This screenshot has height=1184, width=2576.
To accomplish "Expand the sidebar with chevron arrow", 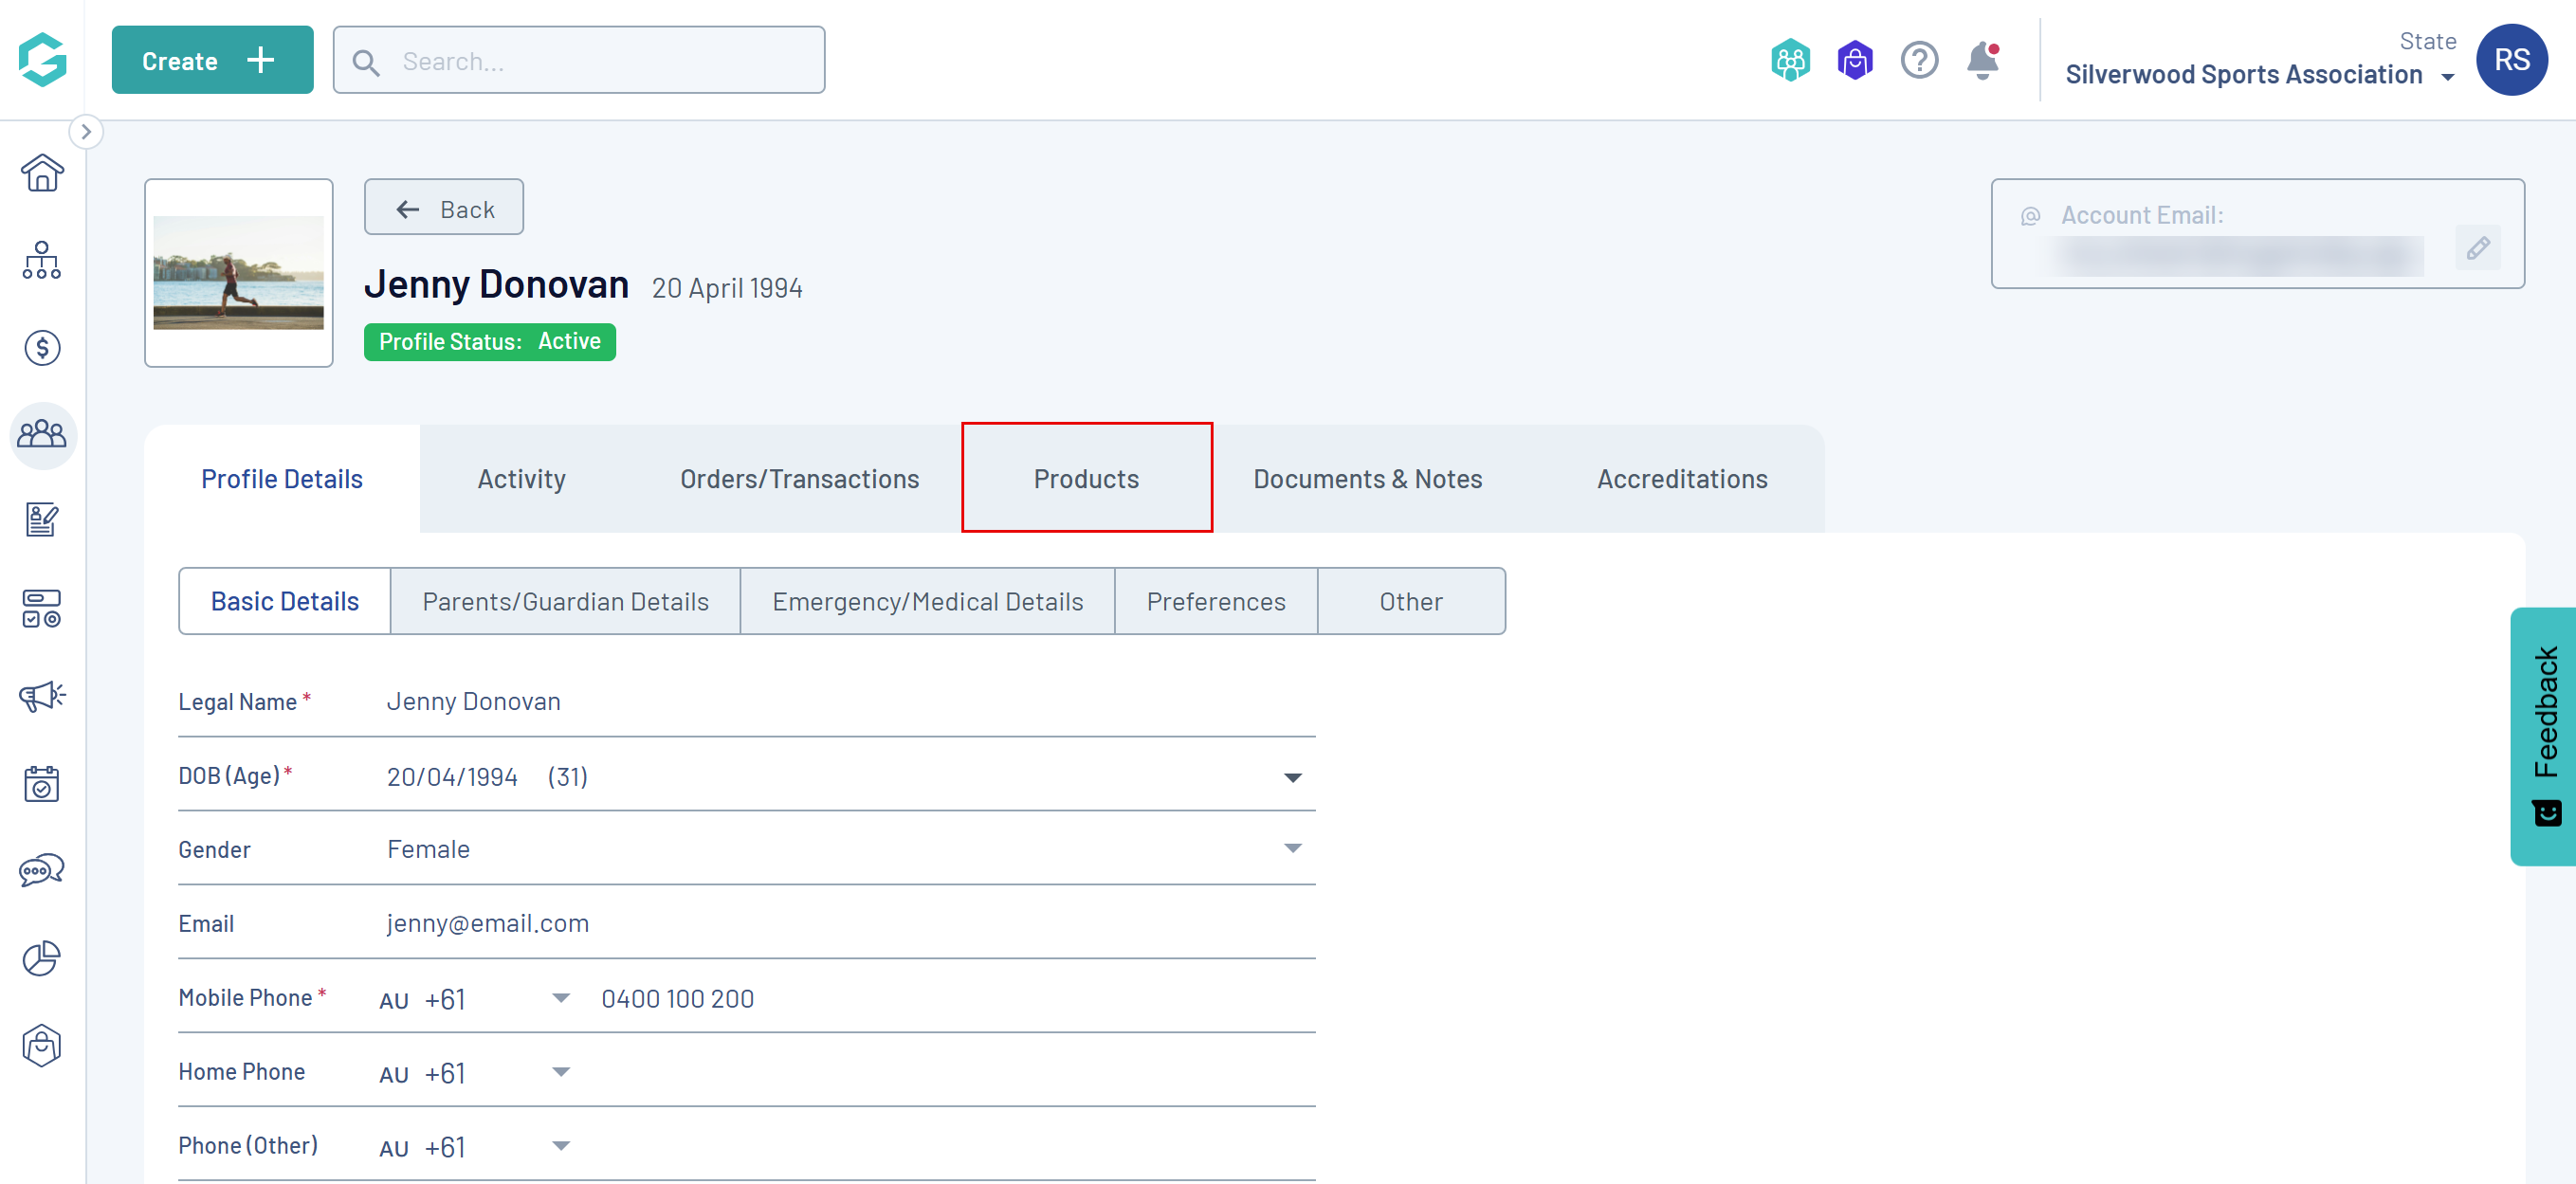I will click(86, 131).
